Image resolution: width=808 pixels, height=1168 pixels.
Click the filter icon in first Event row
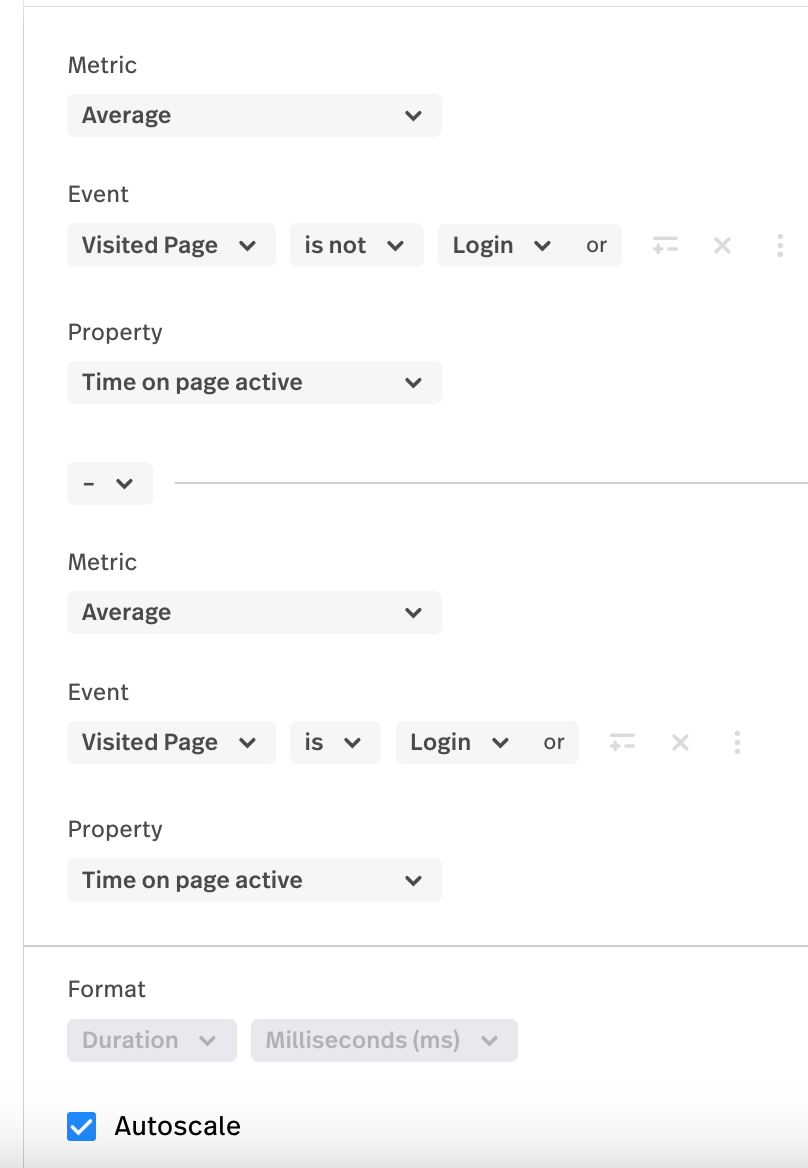click(x=665, y=245)
